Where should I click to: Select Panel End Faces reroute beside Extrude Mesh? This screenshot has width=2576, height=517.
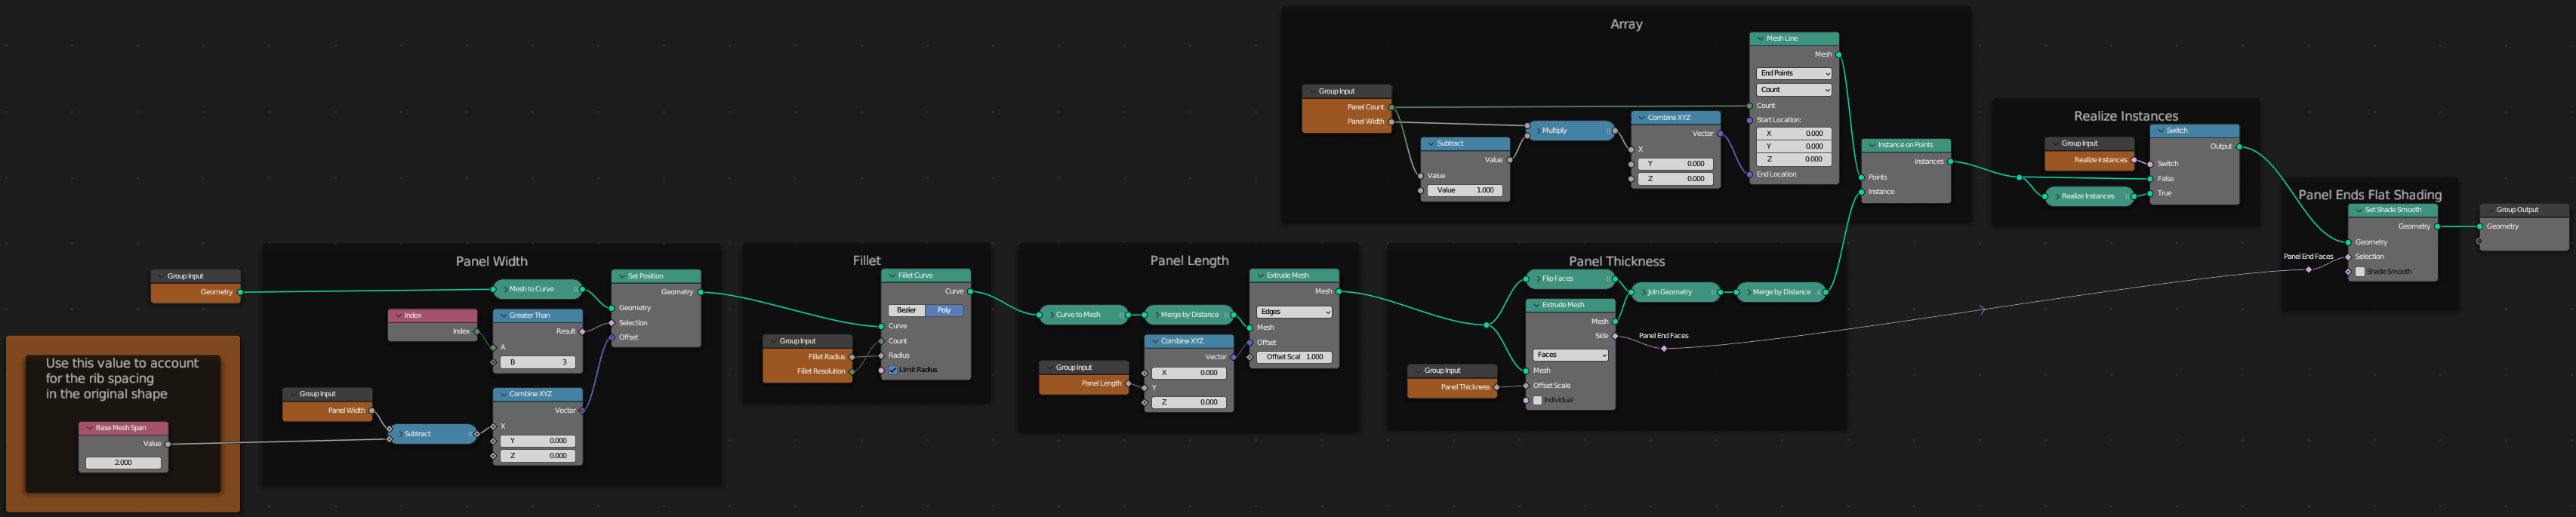[x=1664, y=348]
